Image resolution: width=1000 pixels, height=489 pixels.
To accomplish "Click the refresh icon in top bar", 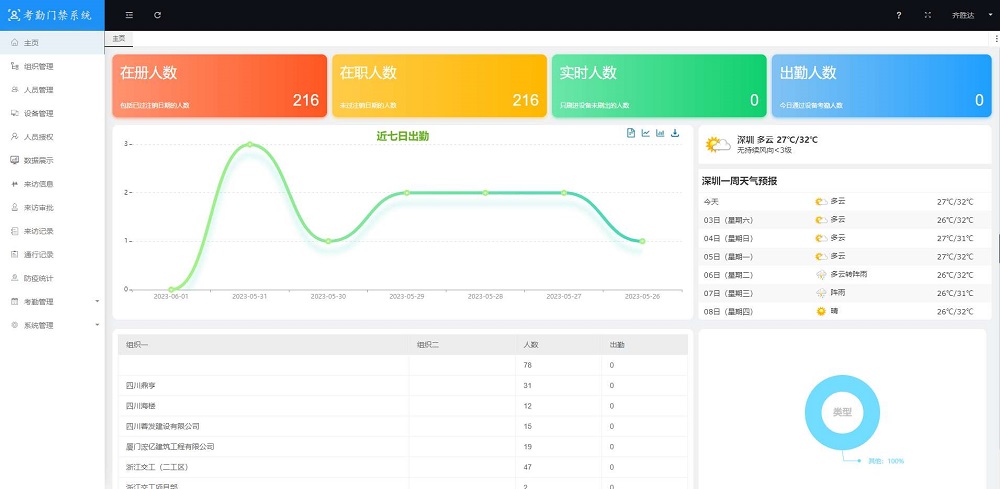I will (x=158, y=15).
